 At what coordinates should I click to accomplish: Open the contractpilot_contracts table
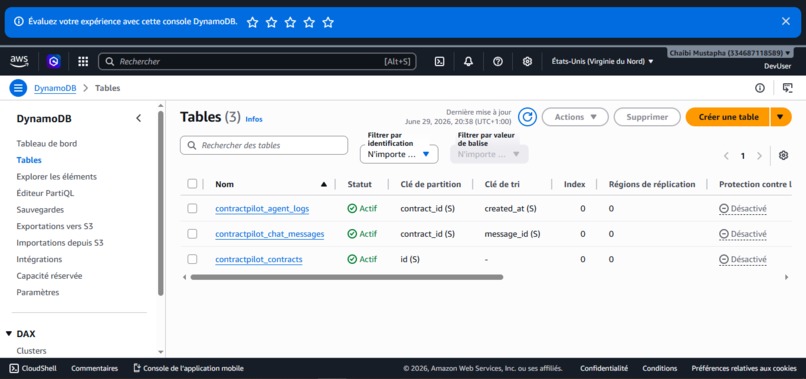(x=259, y=260)
